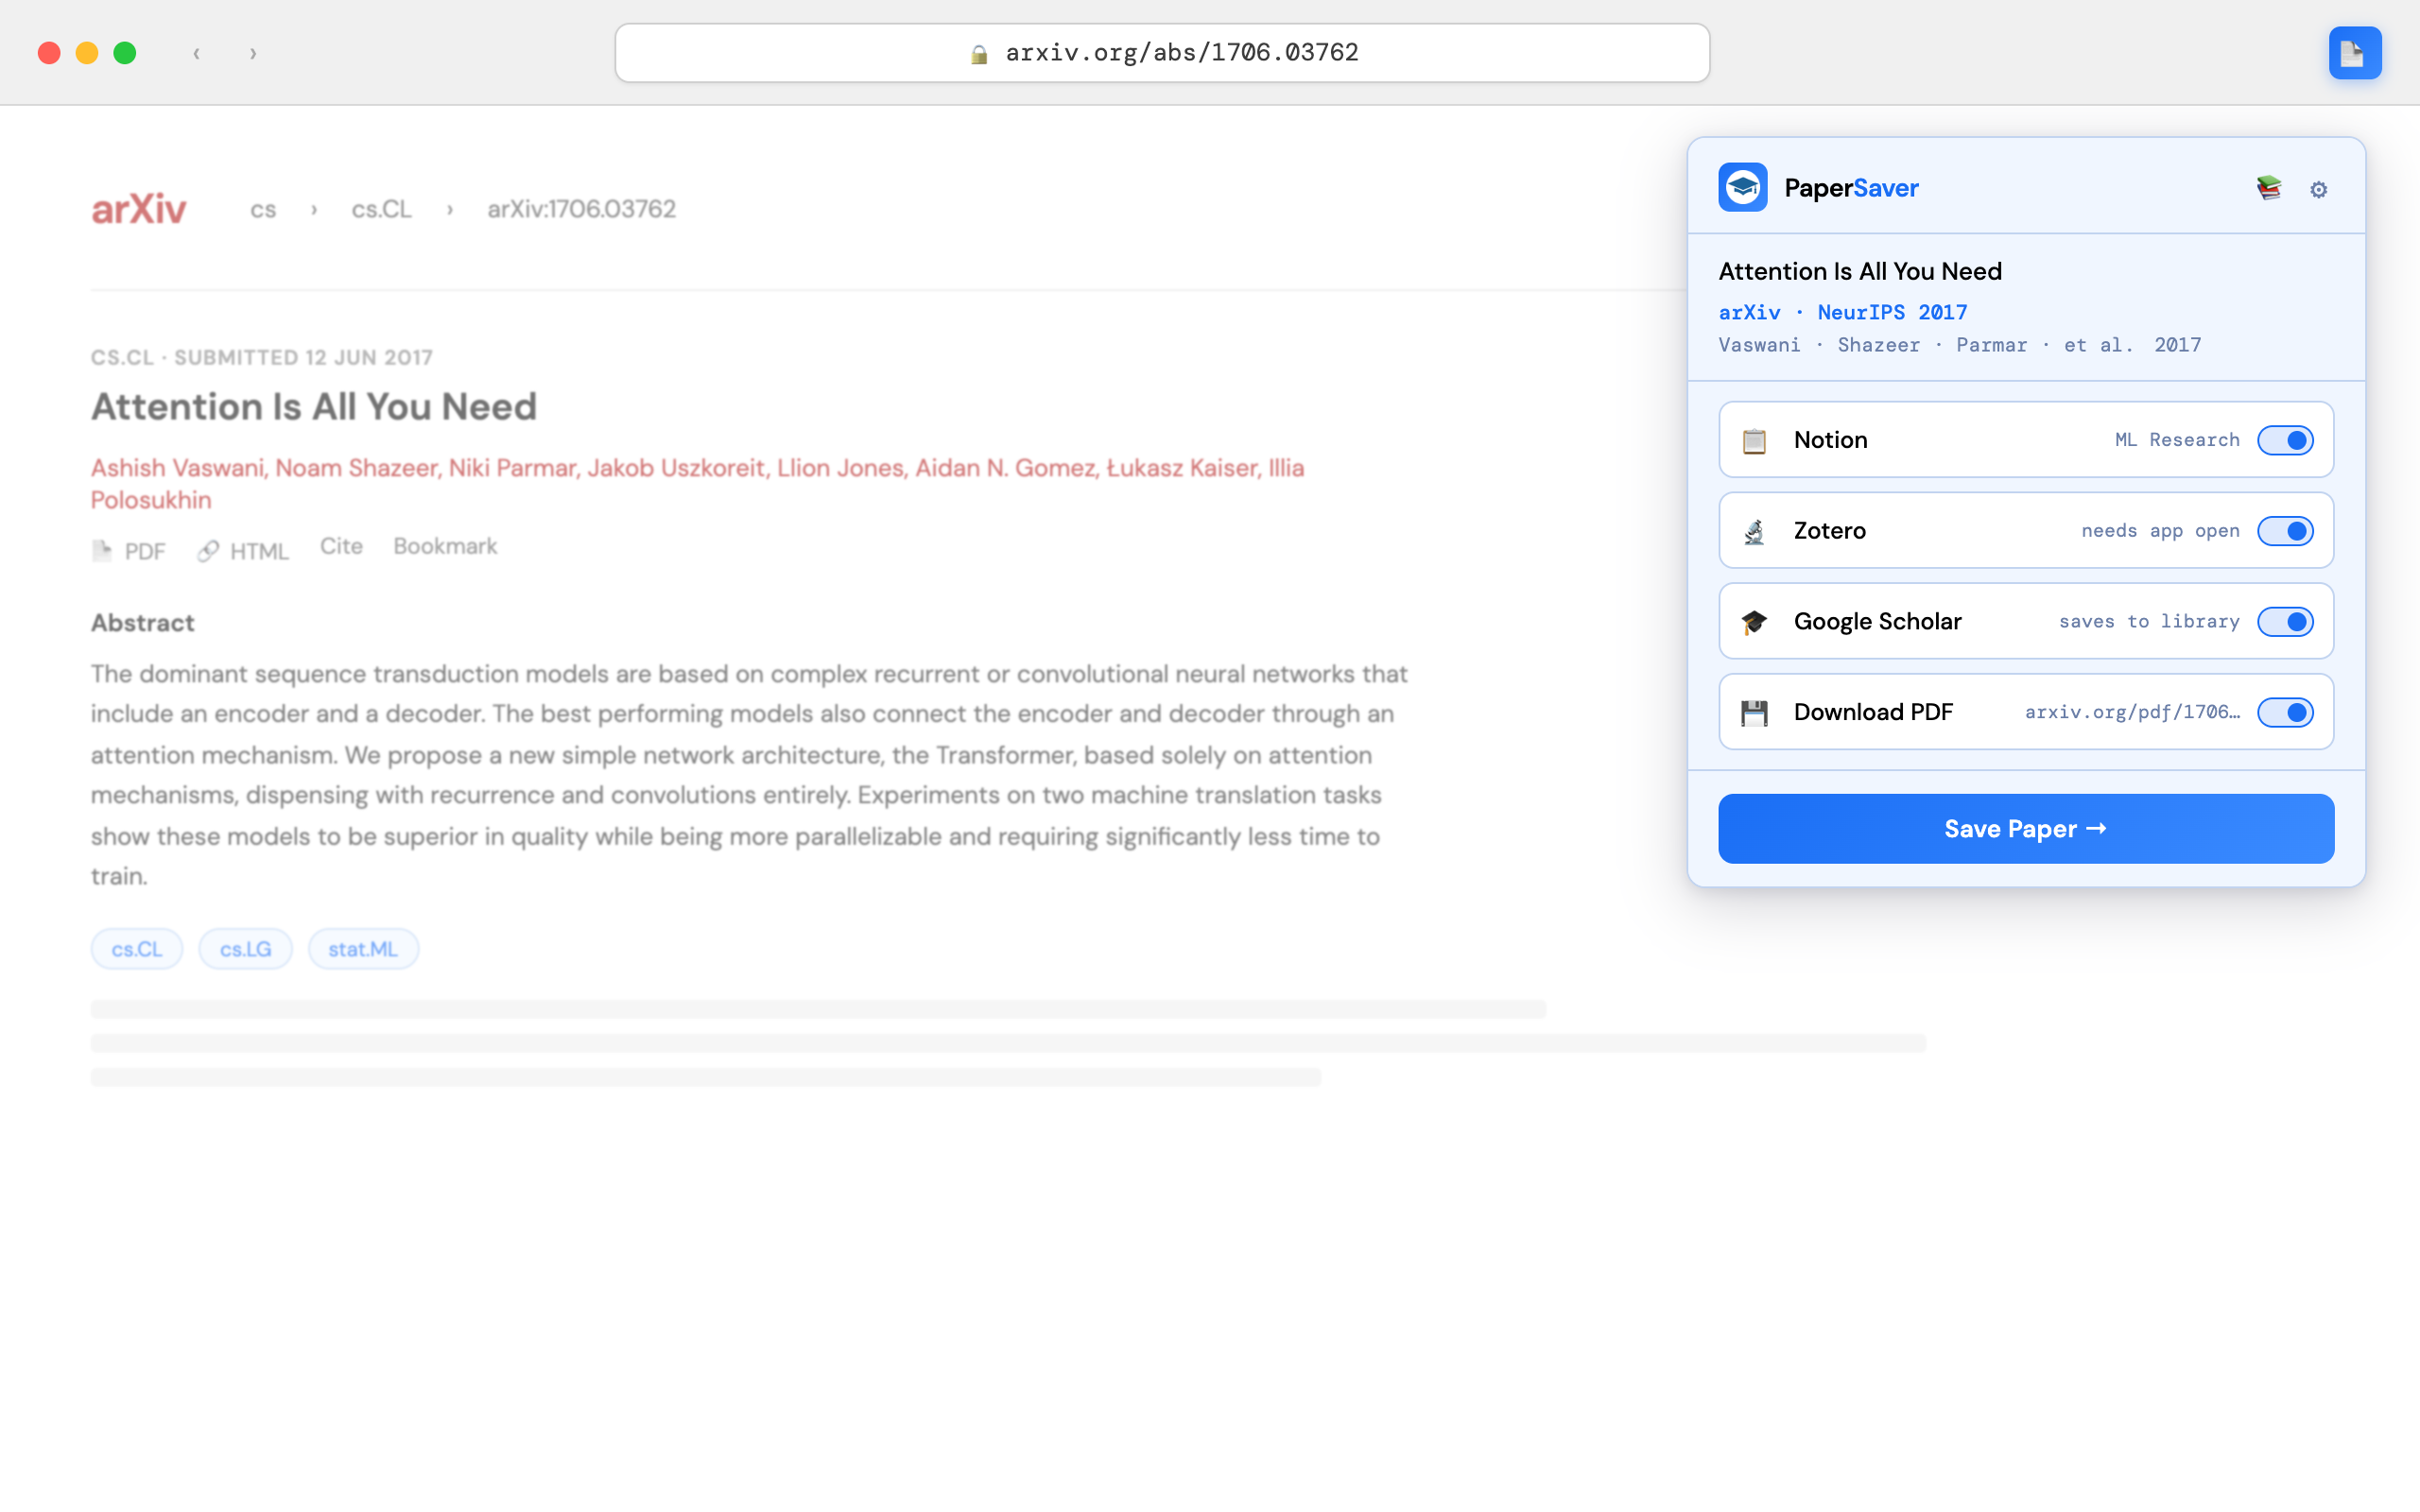The height and width of the screenshot is (1512, 2420).
Task: Click the PaperSaver extension icon in browser toolbar
Action: point(2354,53)
